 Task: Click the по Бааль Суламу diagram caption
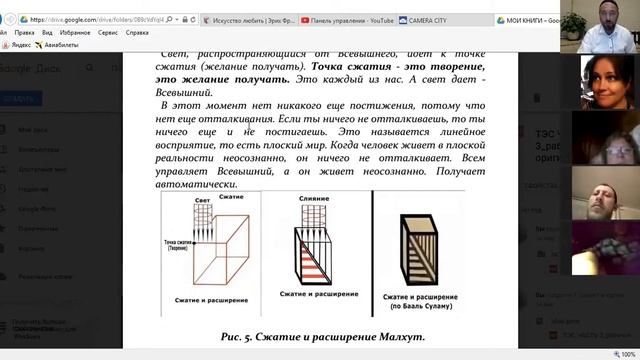click(421, 306)
